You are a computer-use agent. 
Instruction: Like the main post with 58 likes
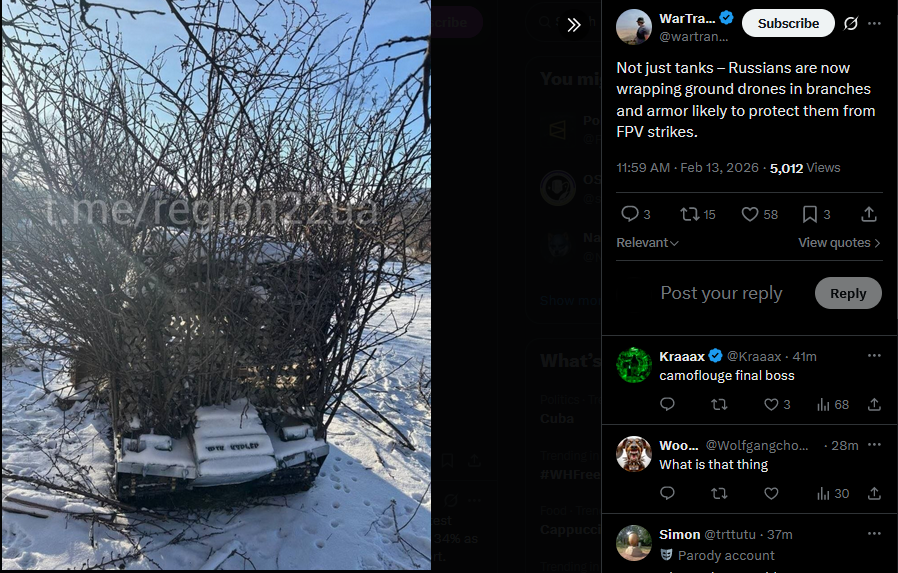(759, 214)
